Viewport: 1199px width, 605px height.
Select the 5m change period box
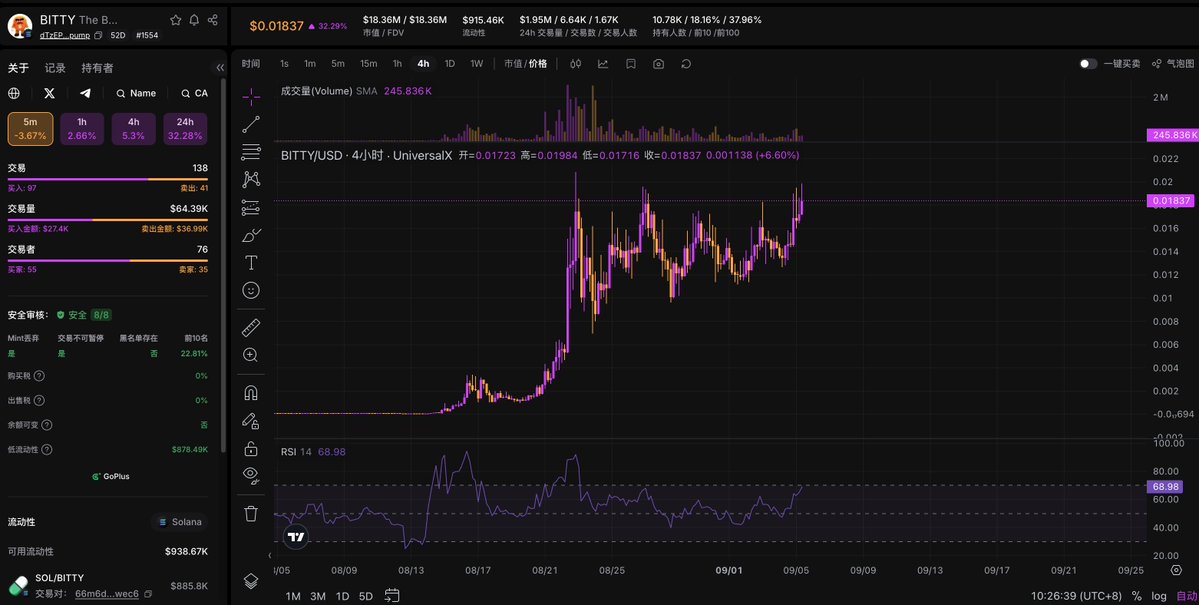[31, 129]
